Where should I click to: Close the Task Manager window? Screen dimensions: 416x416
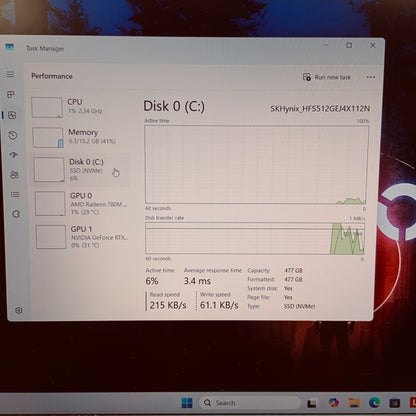[373, 45]
